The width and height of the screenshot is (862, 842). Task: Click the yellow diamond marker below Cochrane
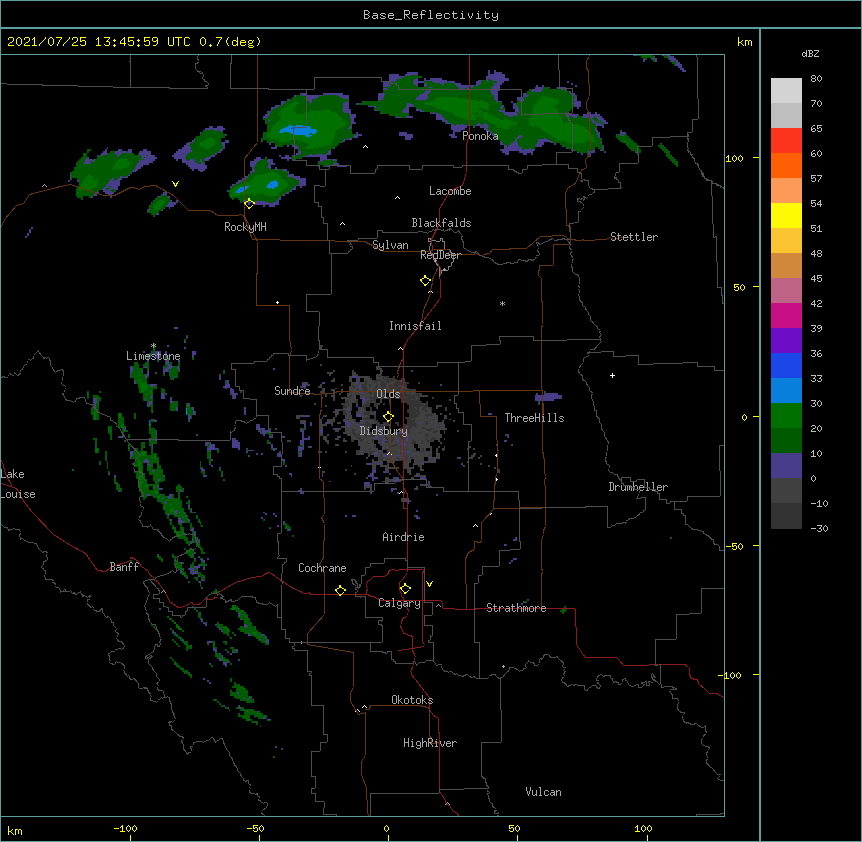pos(340,590)
